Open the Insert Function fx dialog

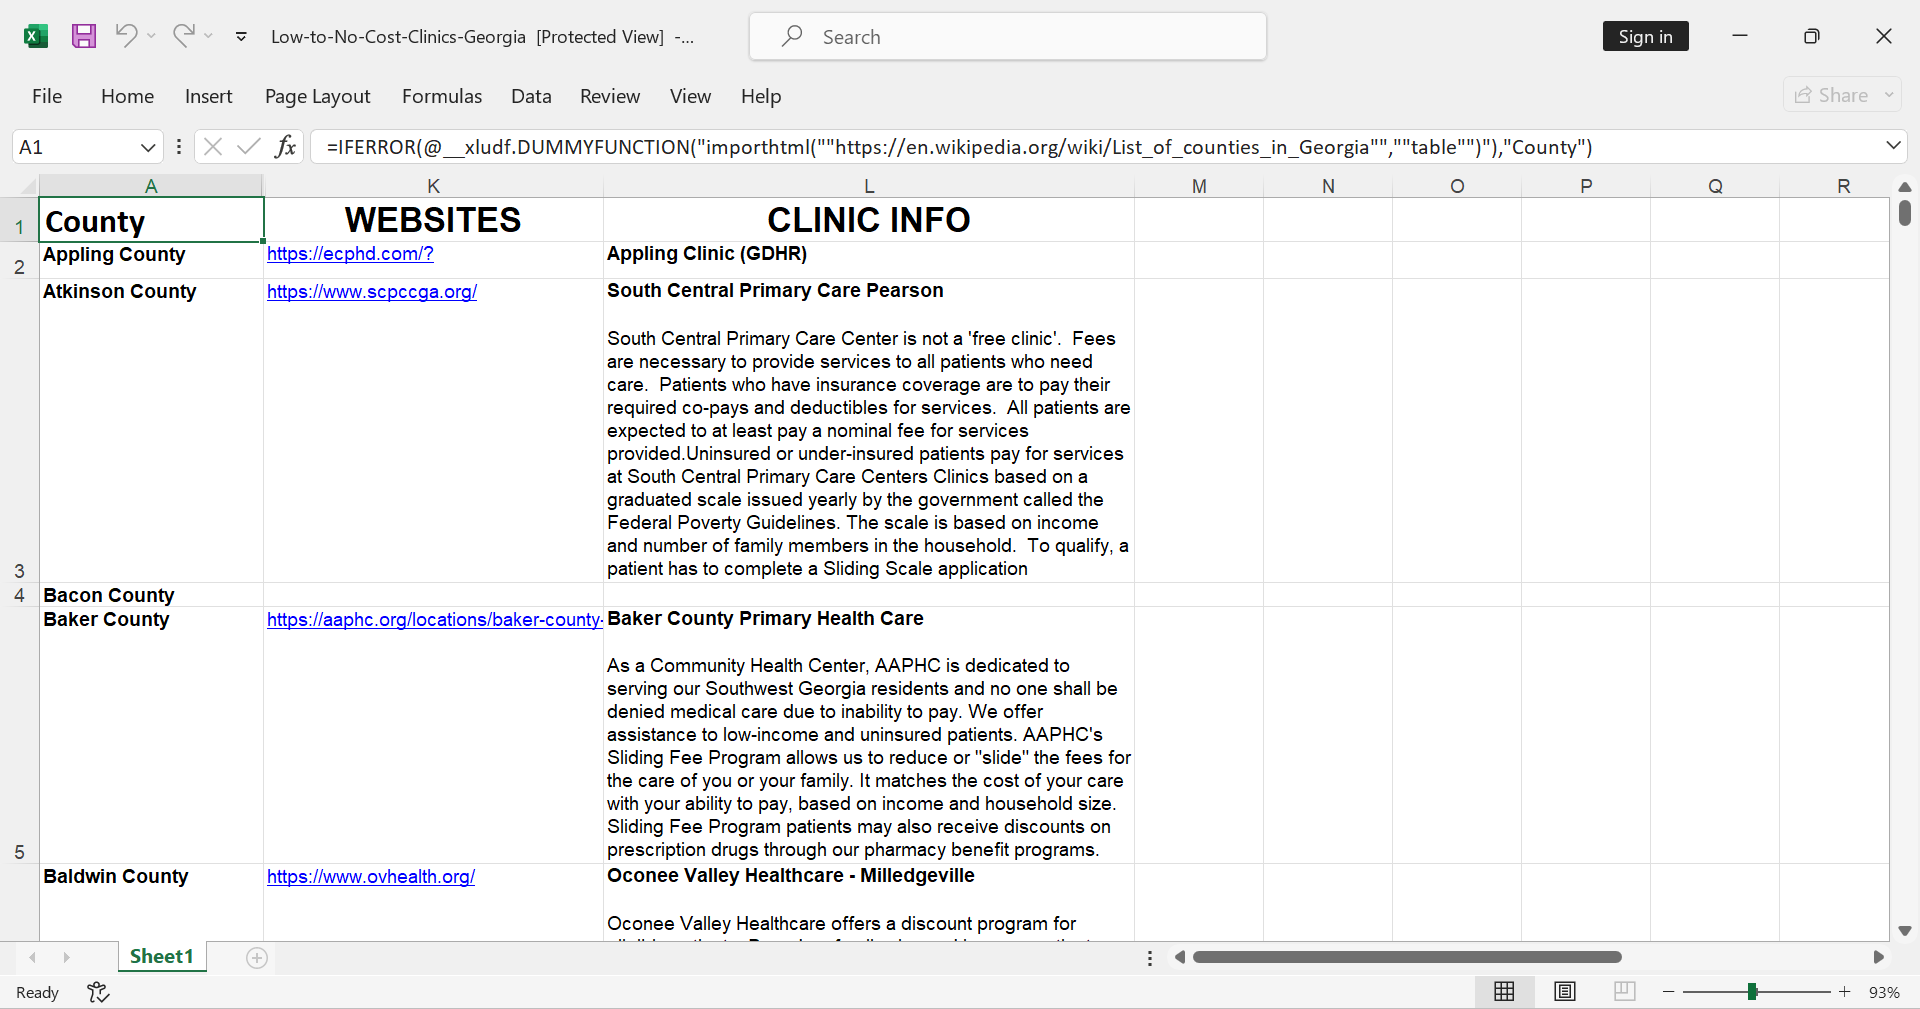point(285,147)
